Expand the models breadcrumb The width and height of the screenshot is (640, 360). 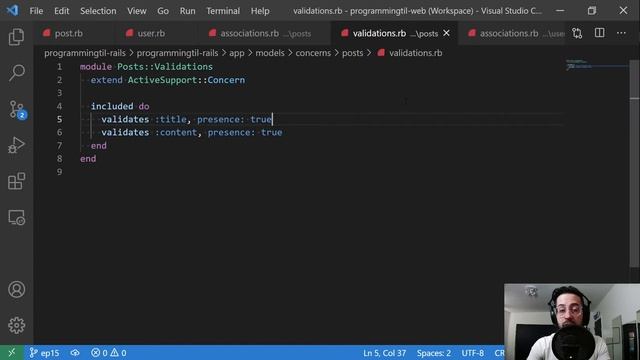coord(270,53)
